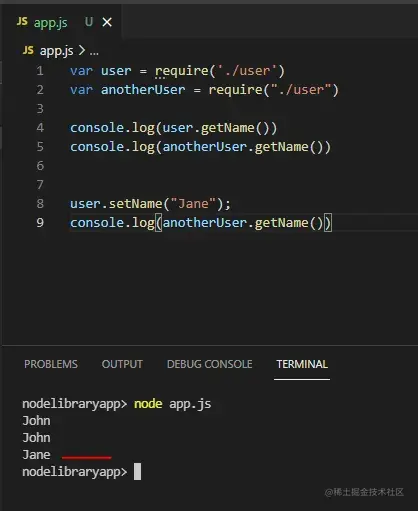Image resolution: width=418 pixels, height=511 pixels.
Task: Click line number 5 in gutter
Action: [40, 147]
